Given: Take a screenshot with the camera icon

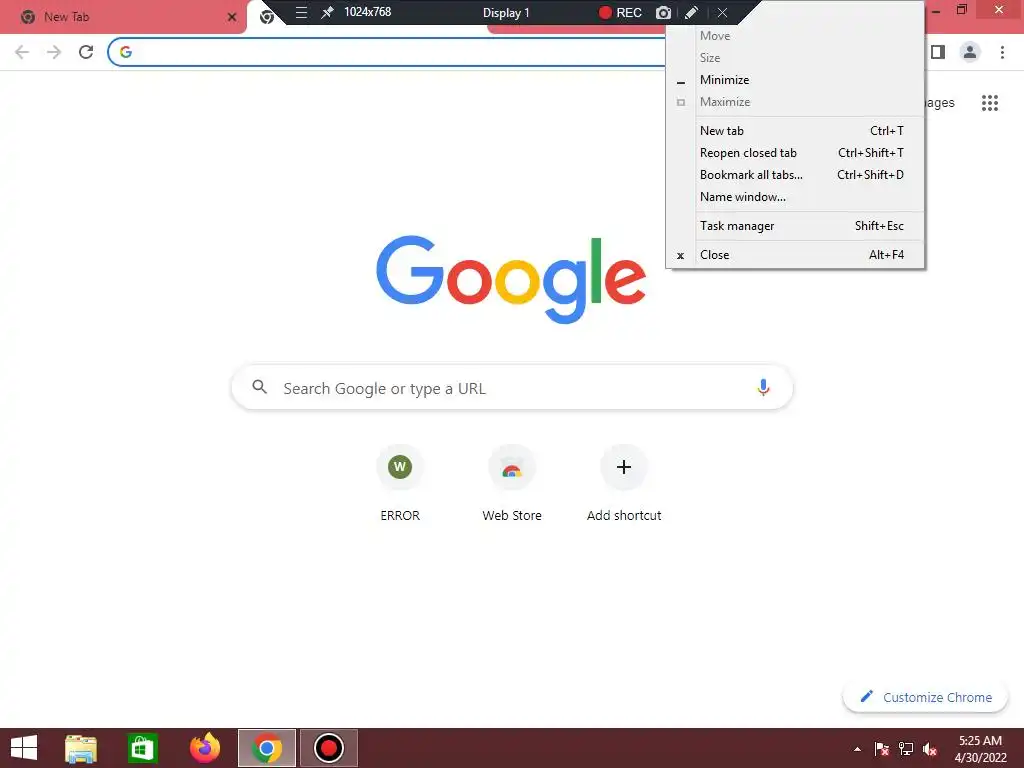Looking at the screenshot, I should pos(663,12).
